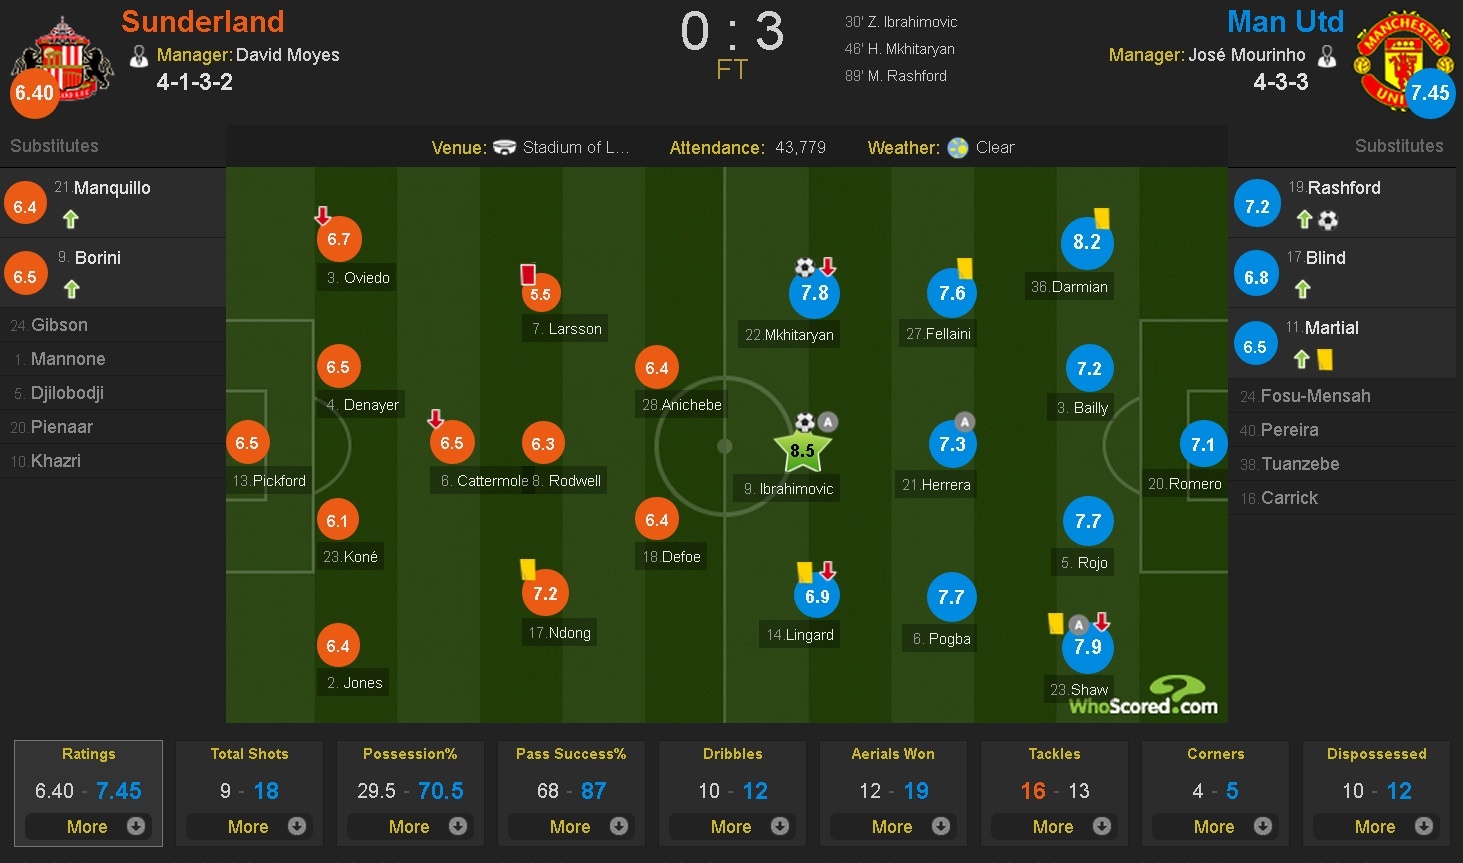The image size is (1463, 863).
Task: Click Ndong's yellow card icon
Action: (x=528, y=569)
